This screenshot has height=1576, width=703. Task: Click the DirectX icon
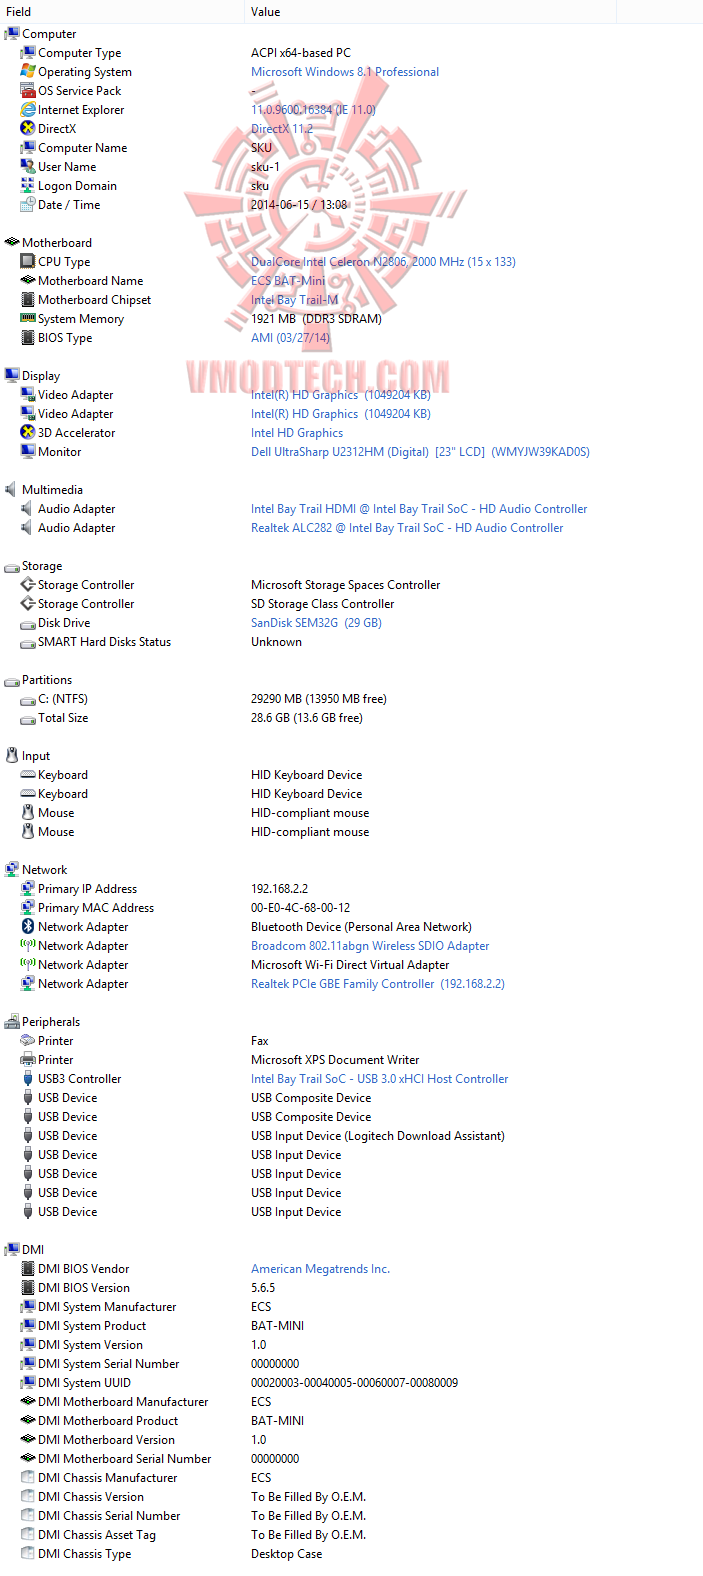coord(28,129)
